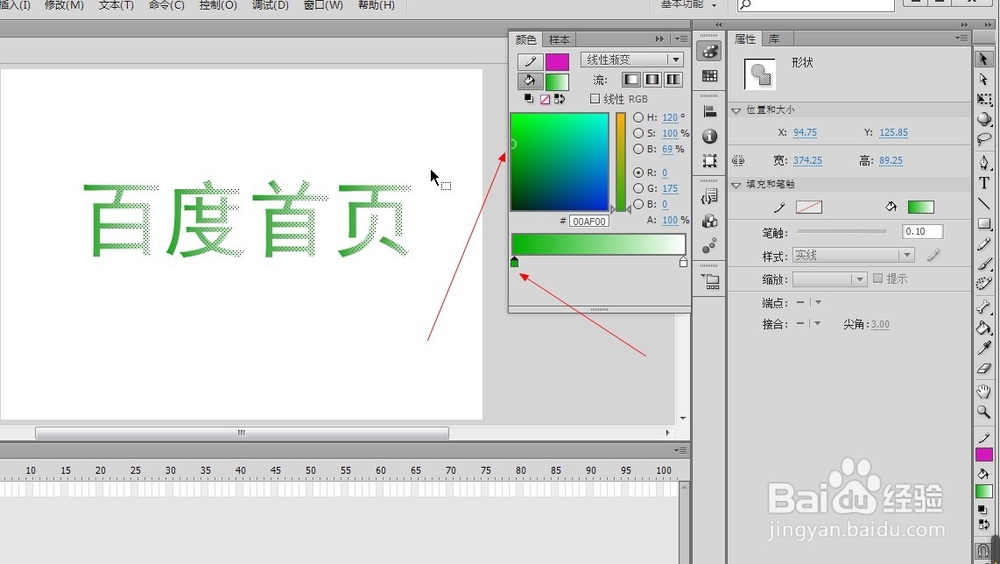Open the 修改(M) menu
Screen dimensions: 1000x564
64,5
